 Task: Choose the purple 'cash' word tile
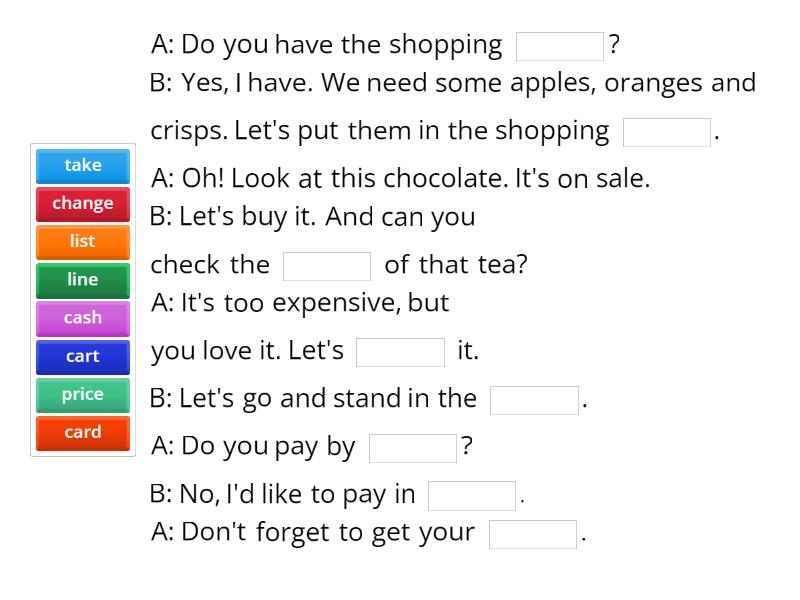pyautogui.click(x=83, y=318)
